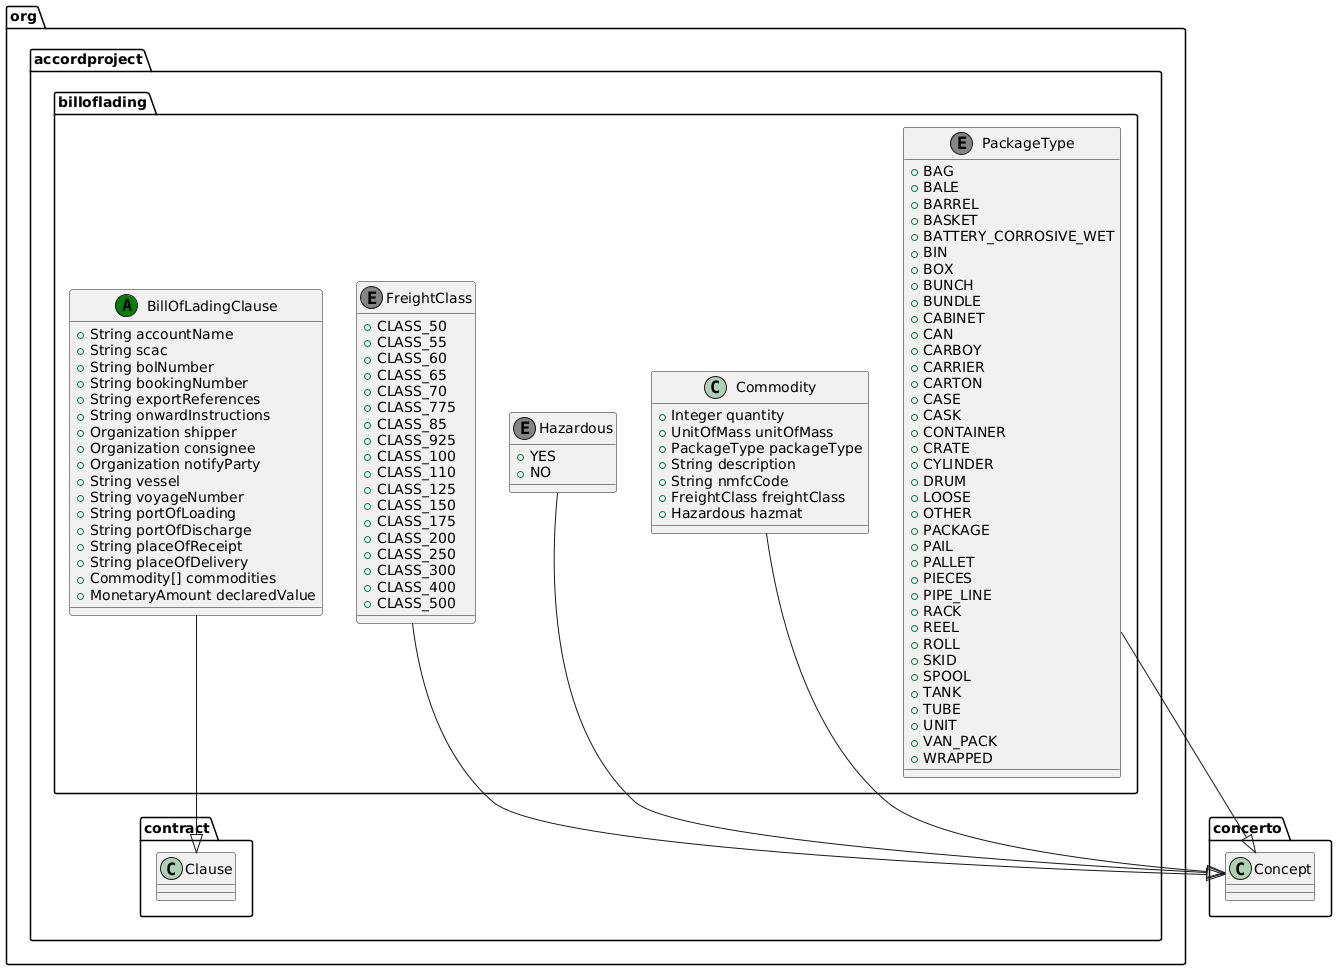Select the NO value in Hazardous enum
1337x970 pixels.
tap(537, 471)
